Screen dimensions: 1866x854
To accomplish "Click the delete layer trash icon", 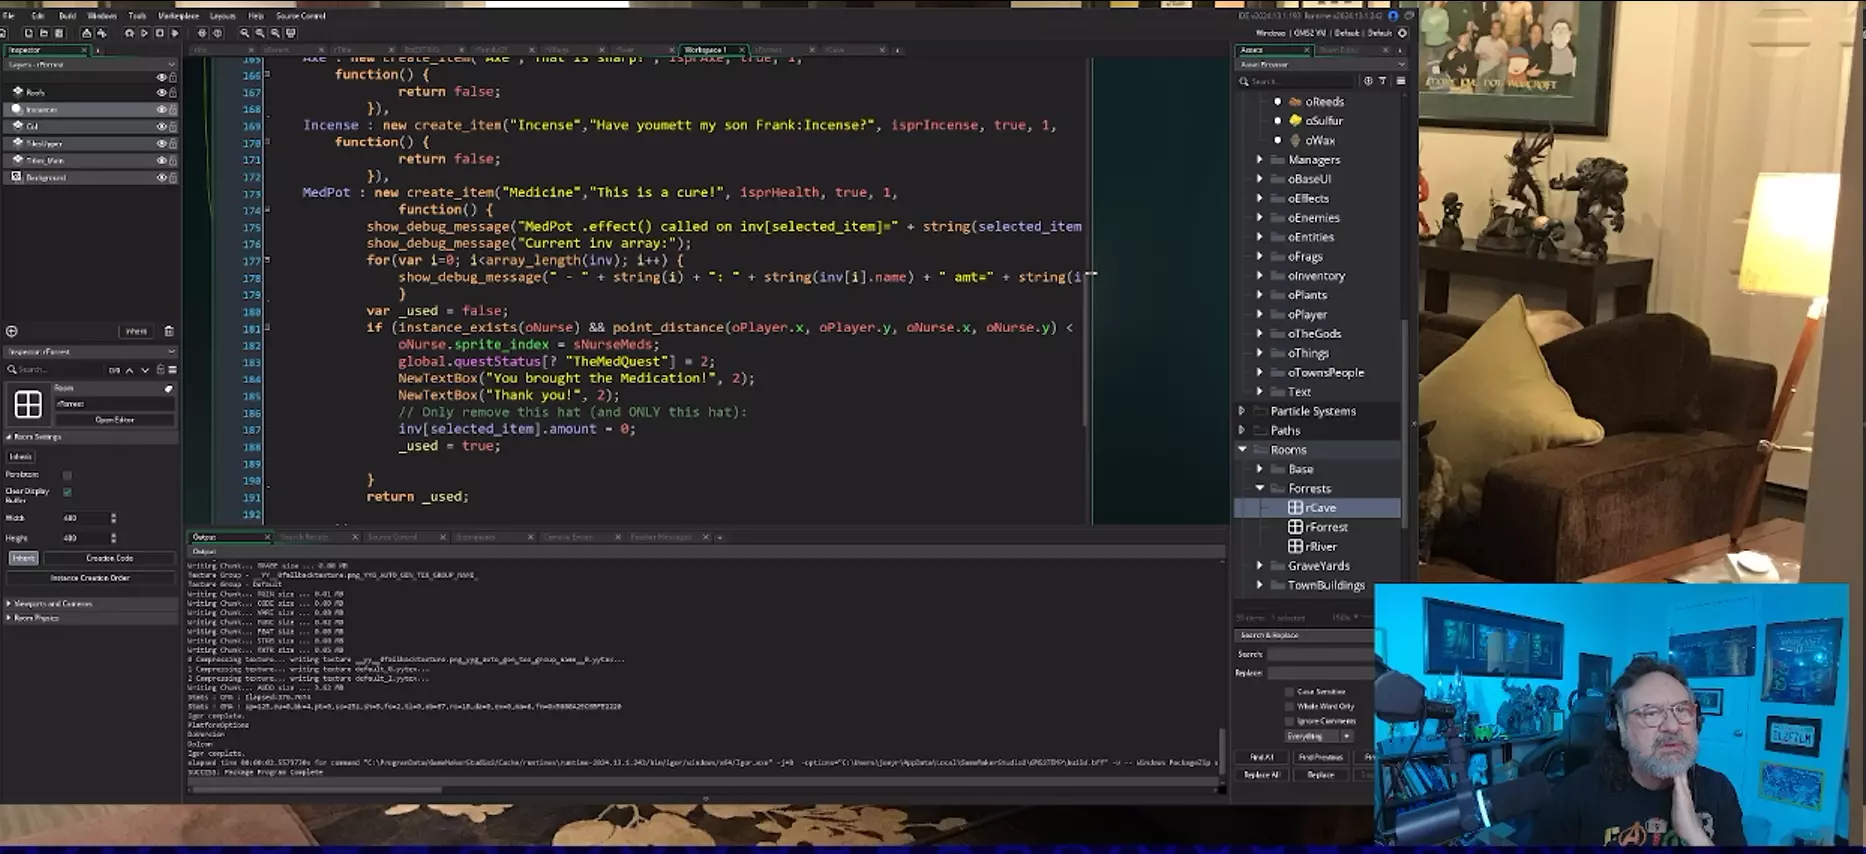I will (x=169, y=331).
